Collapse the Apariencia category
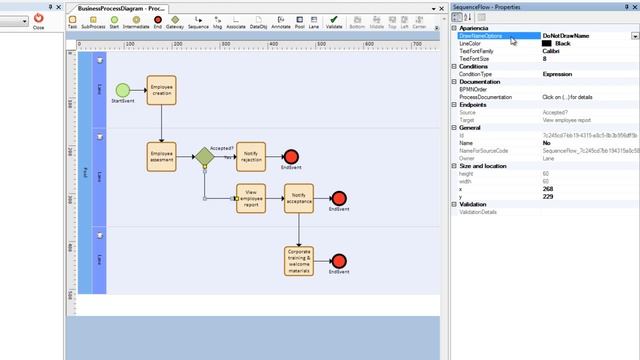640x360 pixels. [454, 28]
